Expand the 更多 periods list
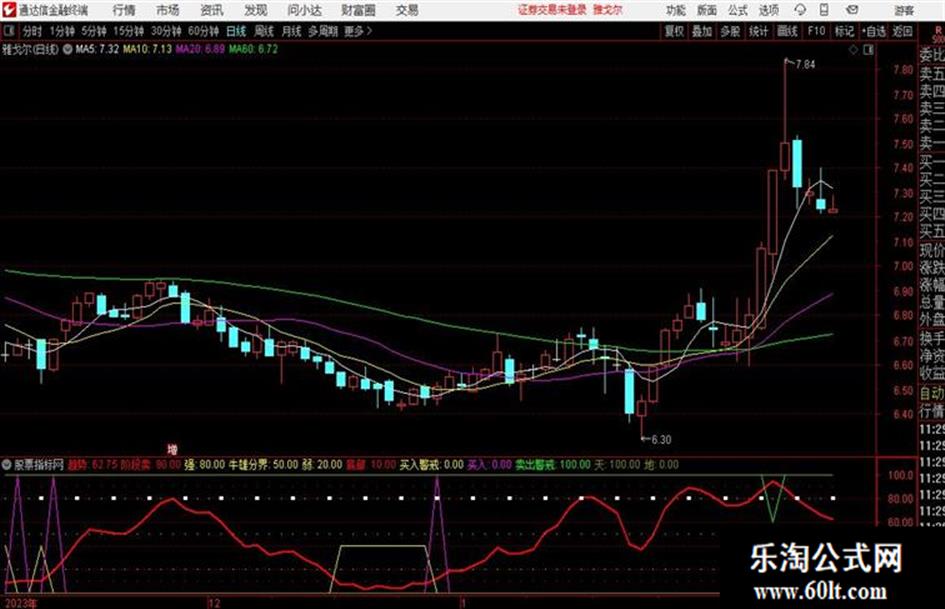945x609 pixels. pyautogui.click(x=358, y=31)
